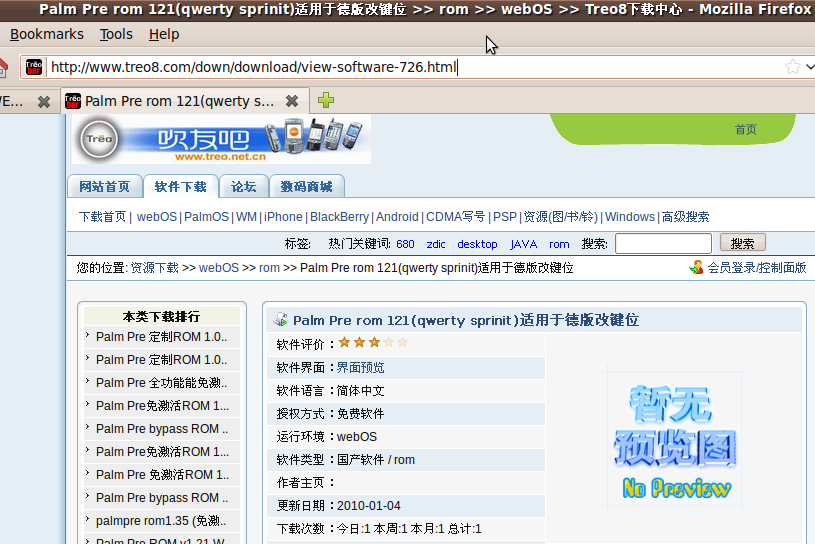Open the URL history dropdown arrow

click(x=810, y=67)
